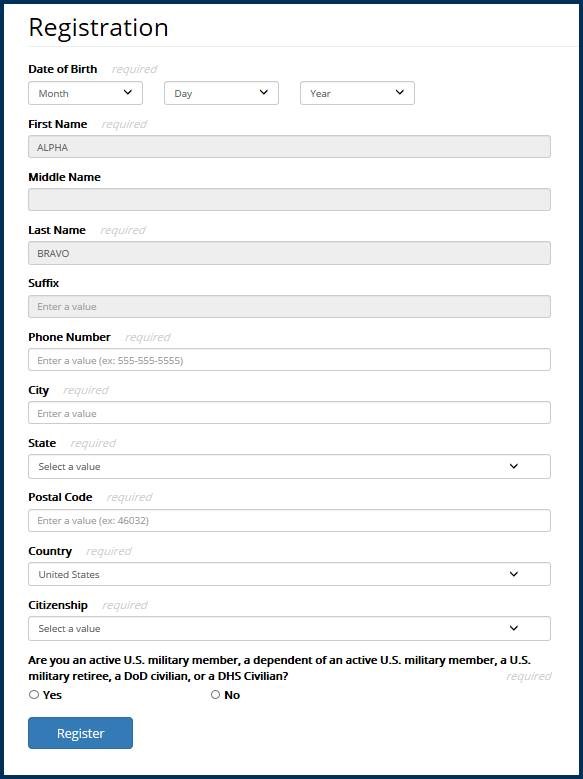Click the blue Register button
This screenshot has height=779, width=583.
point(81,733)
